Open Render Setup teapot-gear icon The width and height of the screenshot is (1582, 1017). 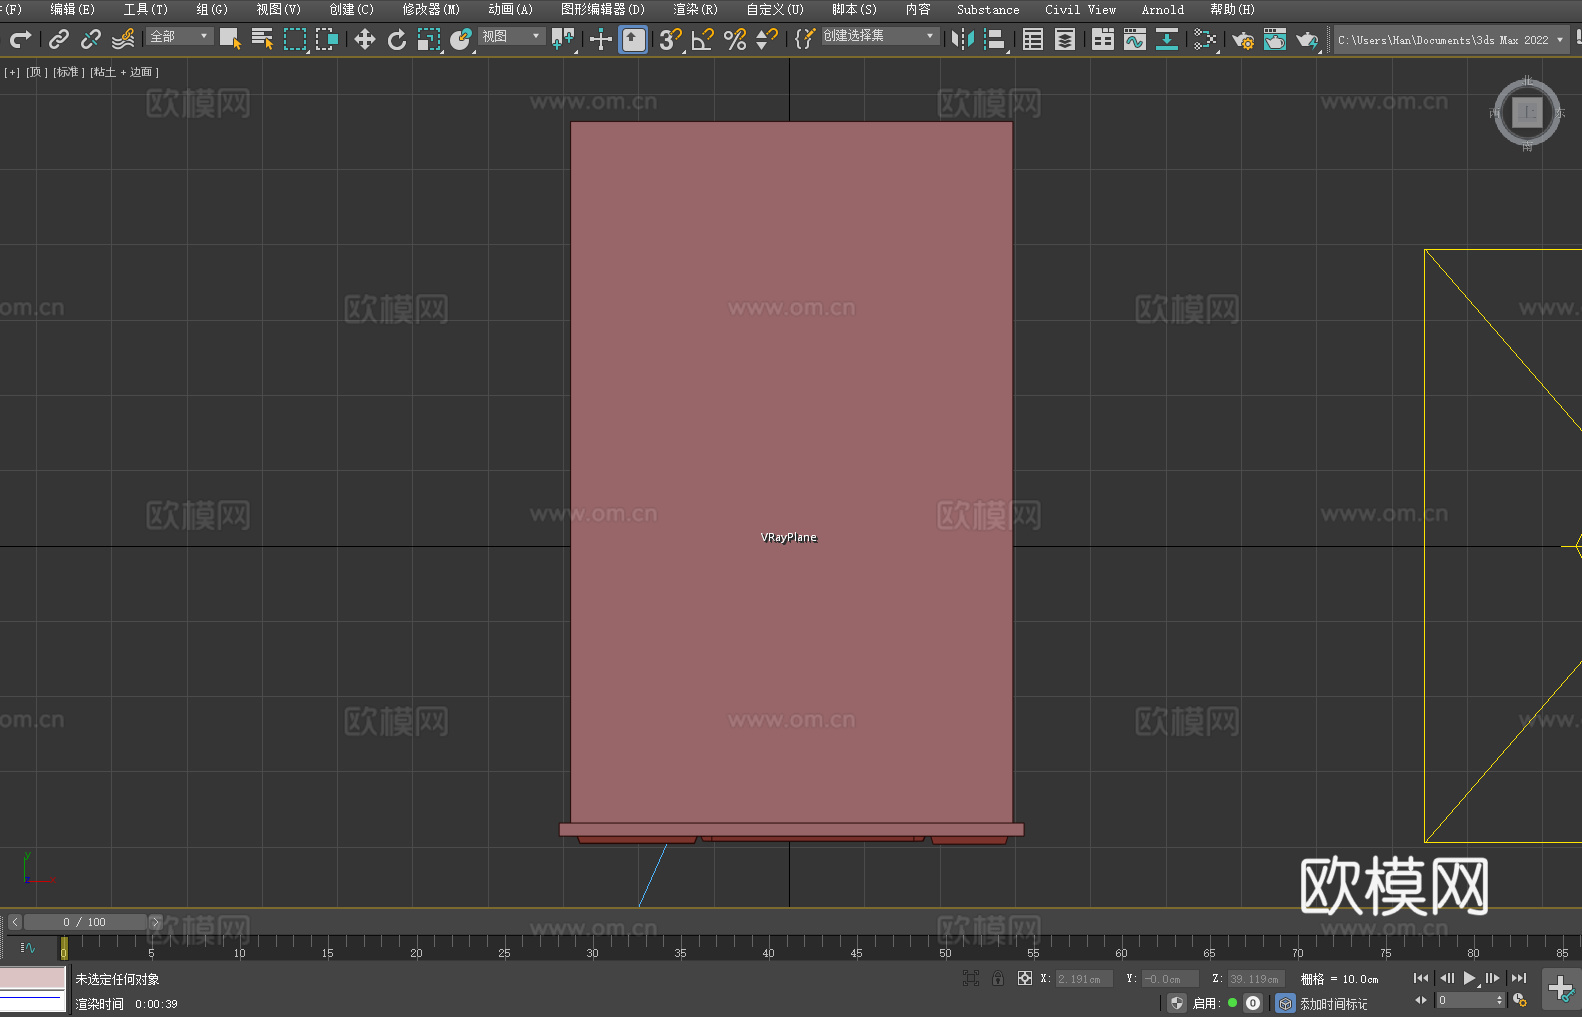(1243, 39)
